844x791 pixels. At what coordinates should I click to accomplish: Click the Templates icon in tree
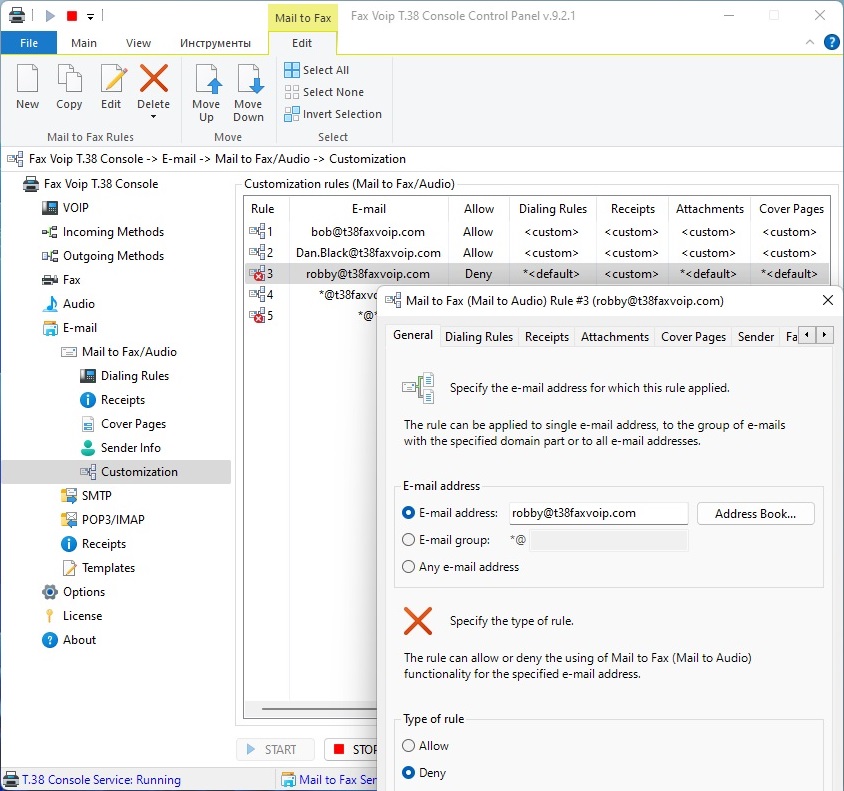click(69, 568)
